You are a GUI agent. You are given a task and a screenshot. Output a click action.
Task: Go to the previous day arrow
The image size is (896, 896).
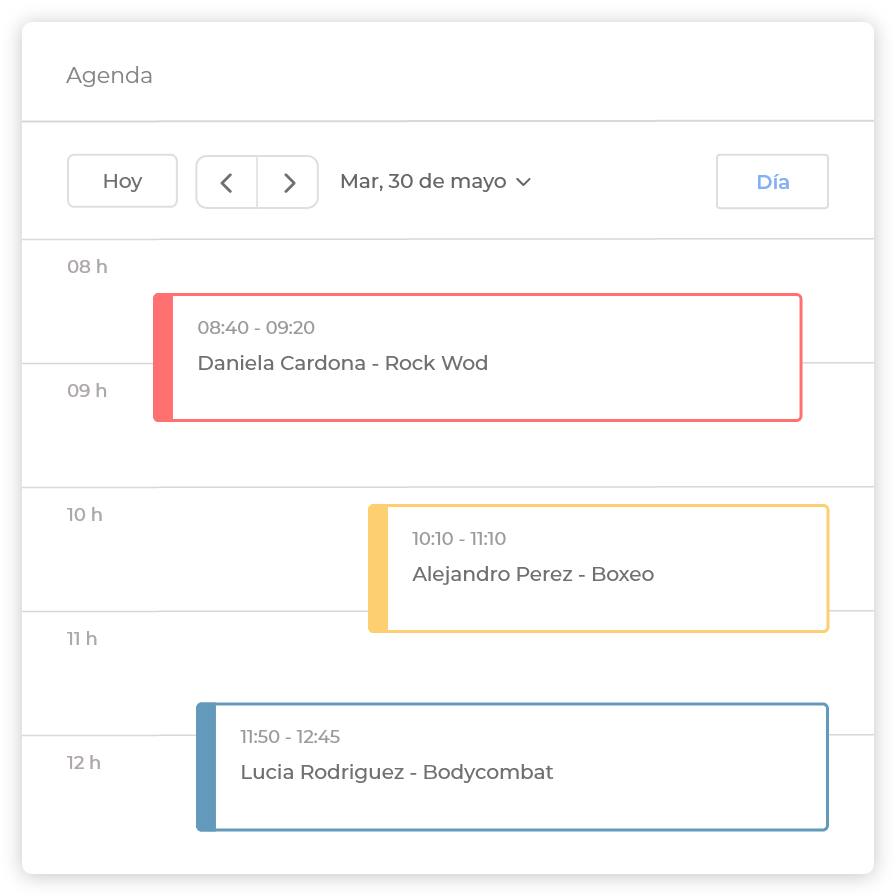(x=227, y=182)
